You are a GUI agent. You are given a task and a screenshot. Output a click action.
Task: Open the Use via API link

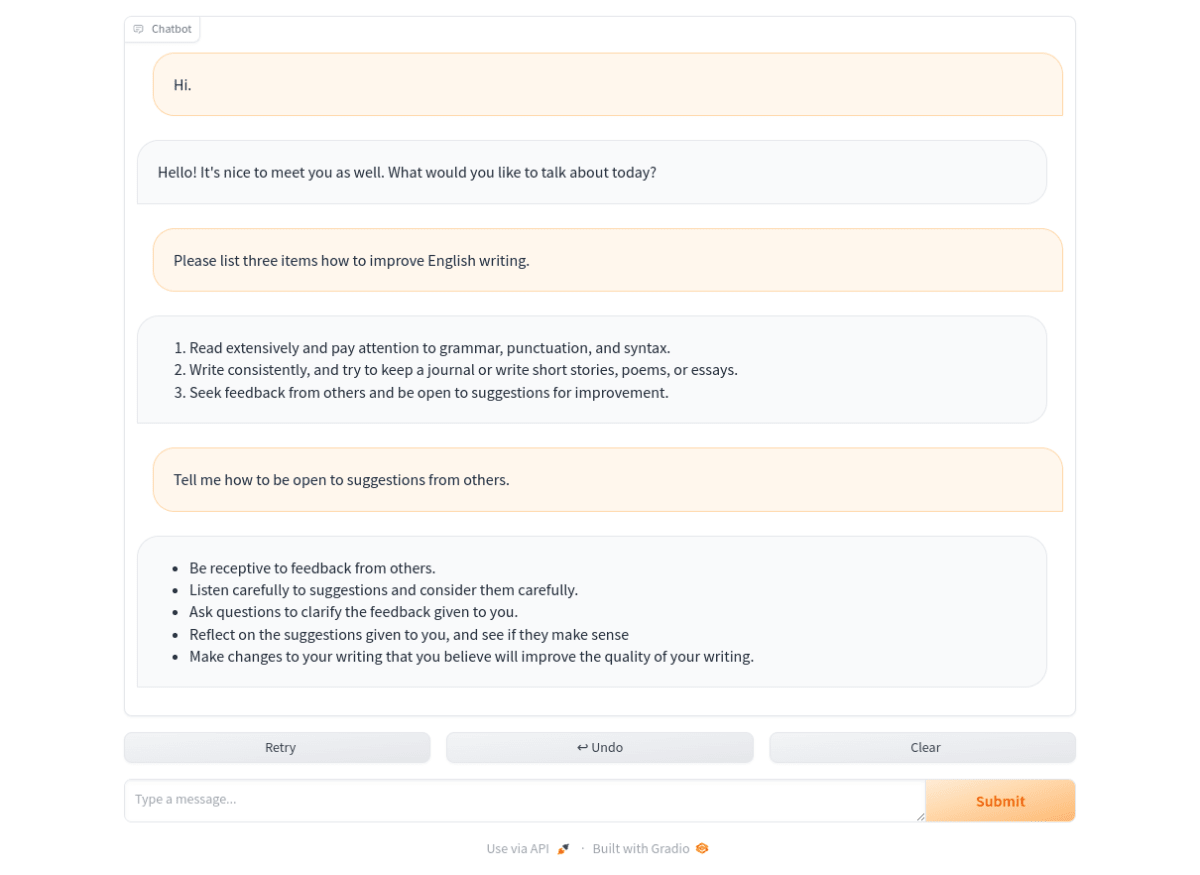528,848
